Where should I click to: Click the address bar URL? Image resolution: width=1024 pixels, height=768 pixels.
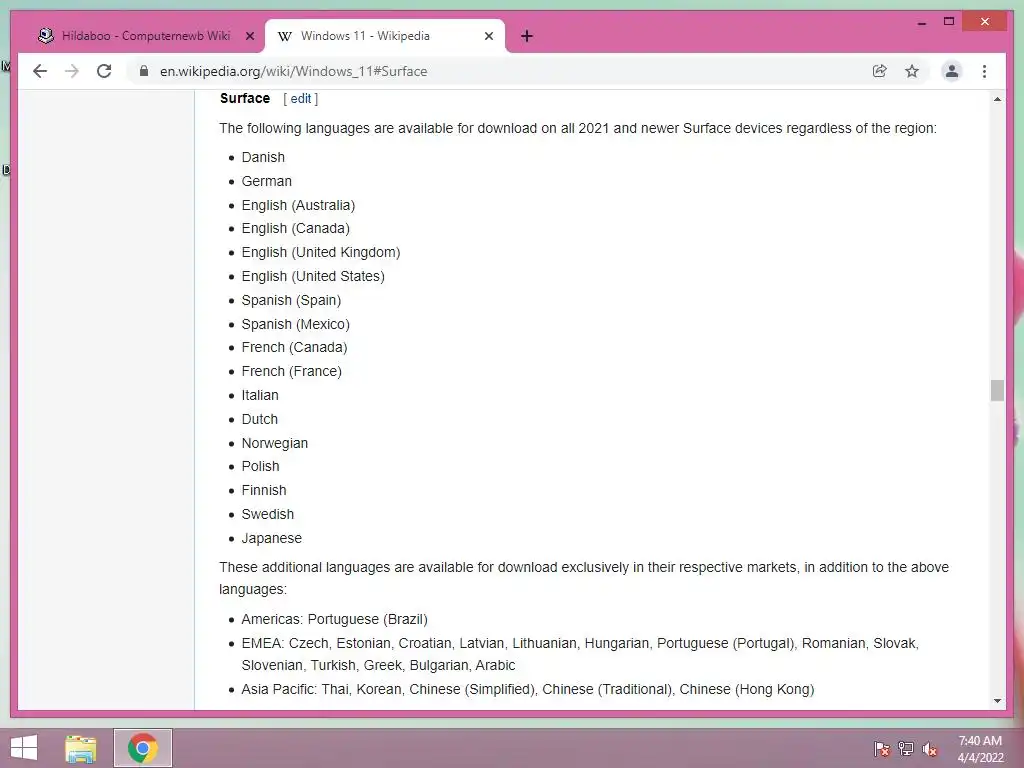point(293,71)
